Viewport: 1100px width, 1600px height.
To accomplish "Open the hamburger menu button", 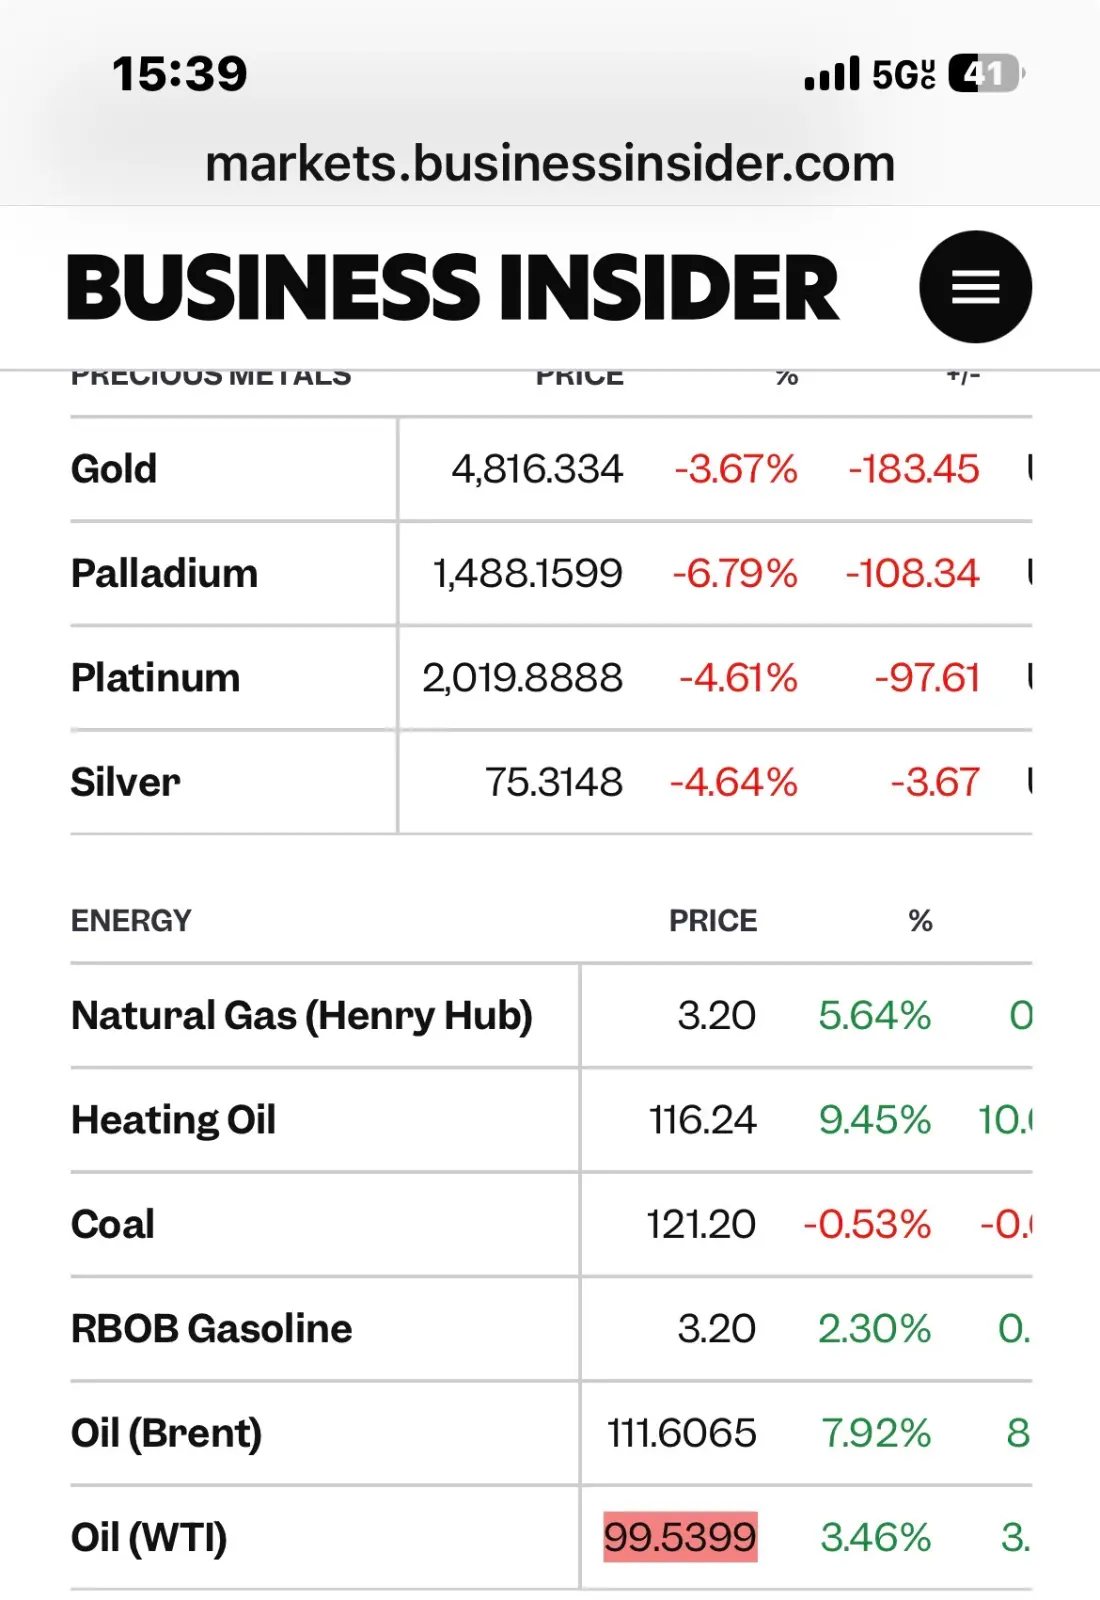I will pos(975,287).
